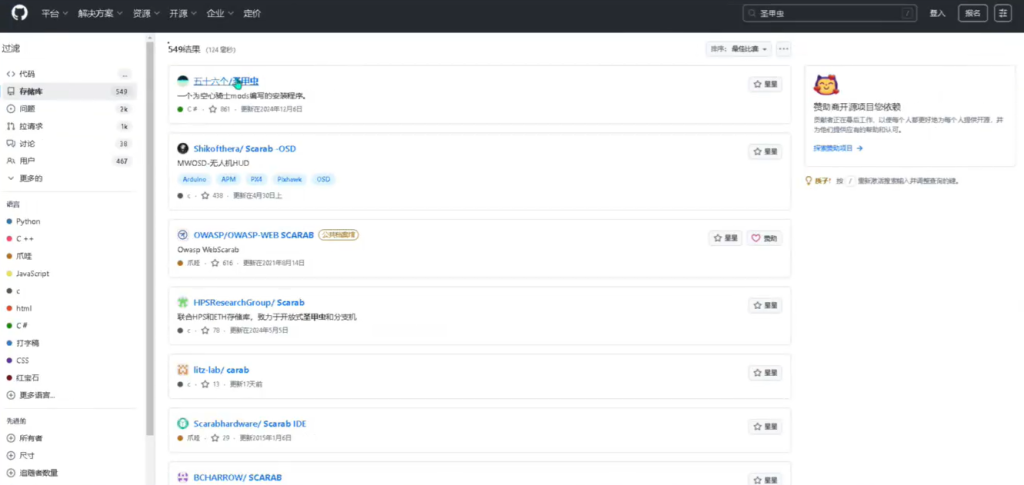1024x485 pixels.
Task: Open the appearance settings sliders icon
Action: 1002,13
